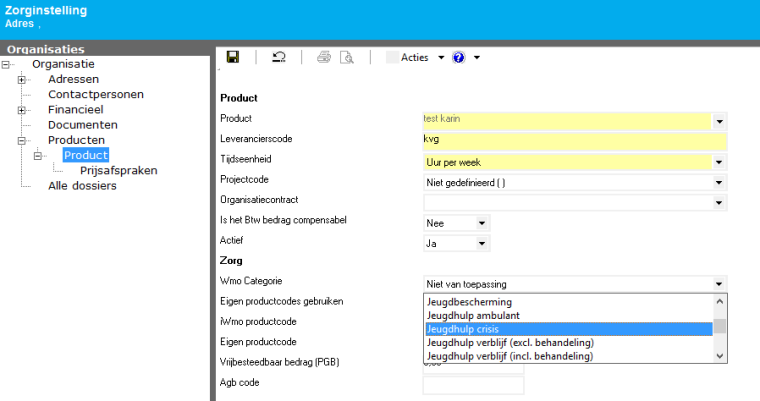Viewport: 760px width, 401px height.
Task: Click the print preview icon
Action: [347, 57]
